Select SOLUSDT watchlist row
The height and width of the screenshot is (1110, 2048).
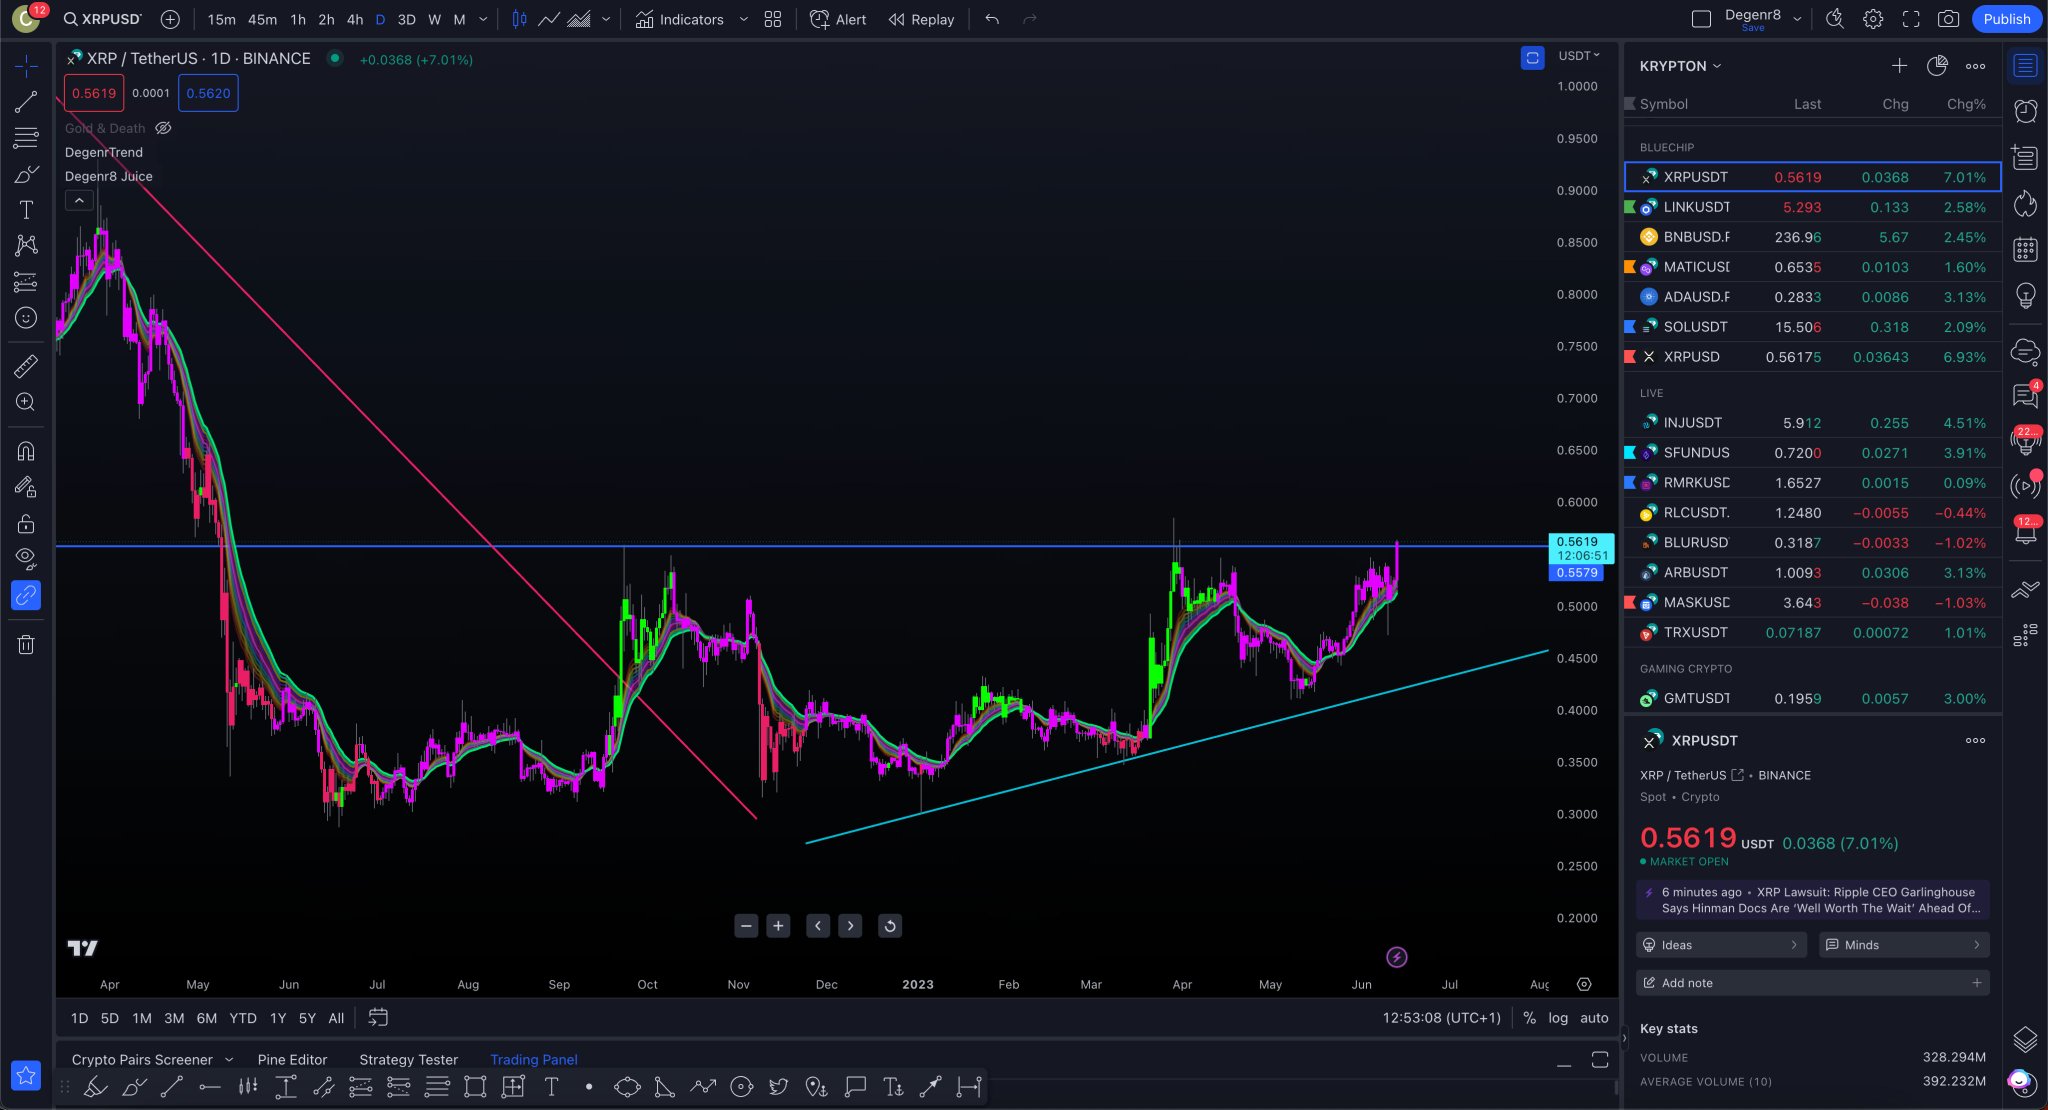1813,327
